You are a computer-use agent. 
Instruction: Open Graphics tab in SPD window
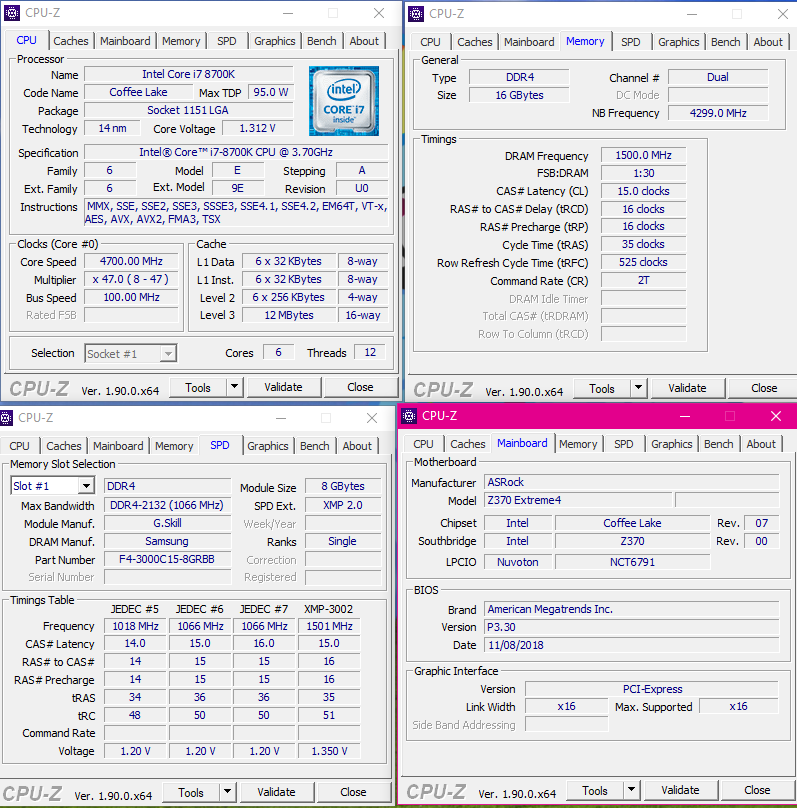click(268, 446)
